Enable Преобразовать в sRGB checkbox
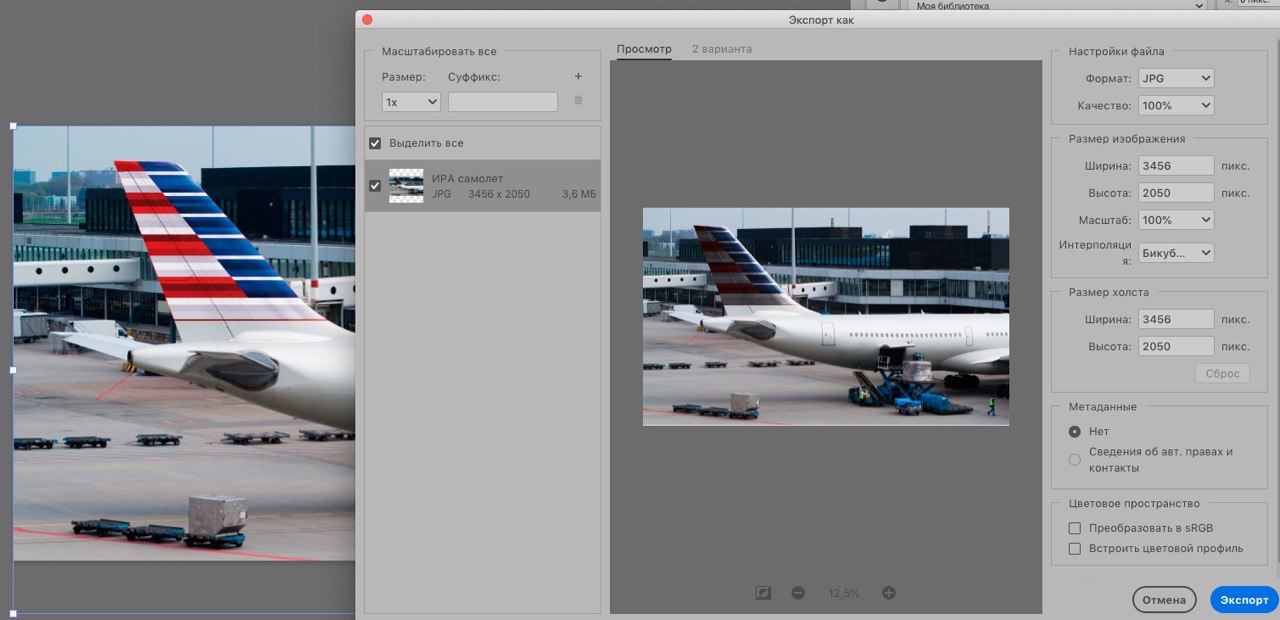 [x=1075, y=528]
